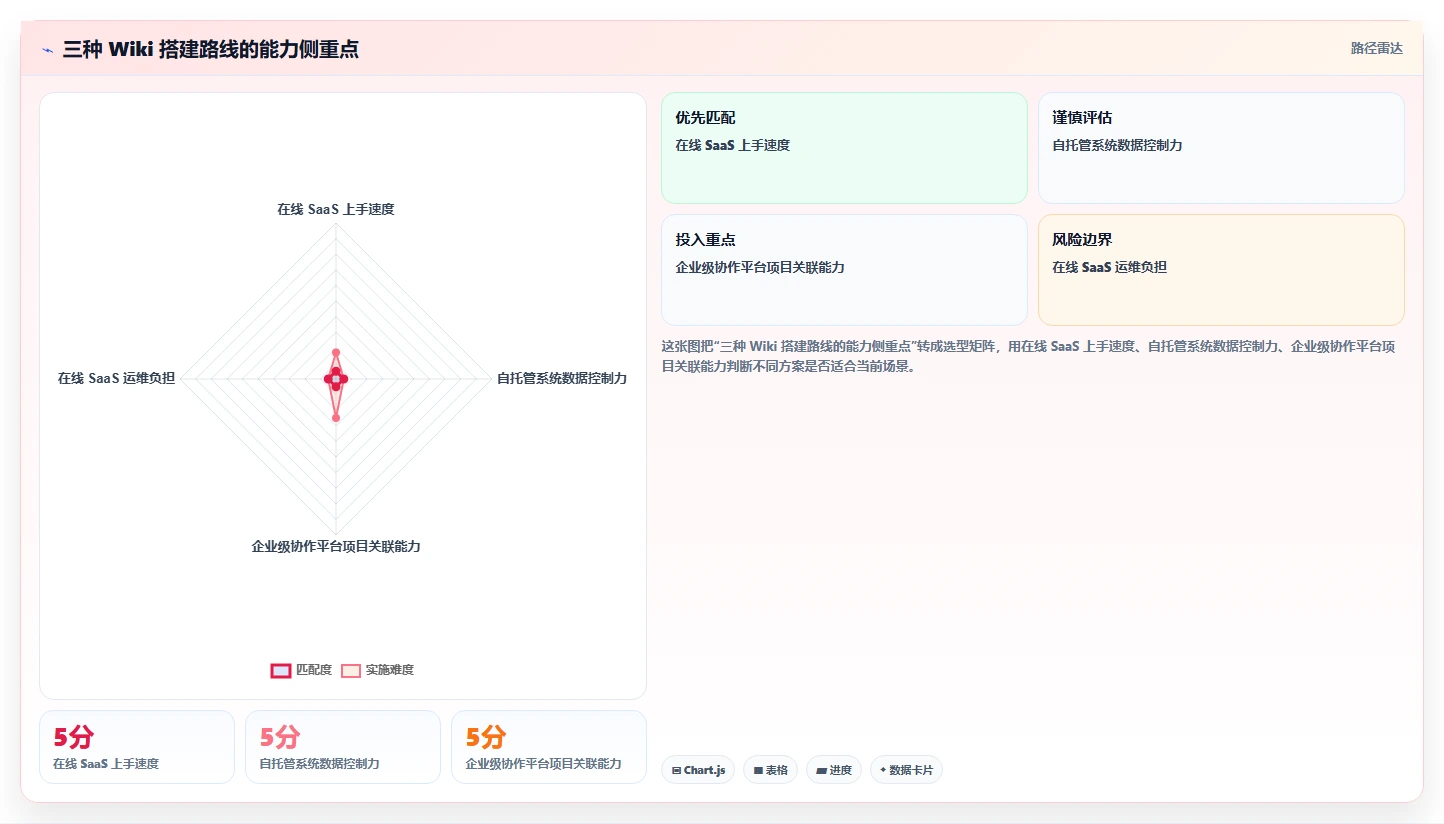Click radar axis label 在线 SaaS 上手速度
This screenshot has height=824, width=1444.
(336, 210)
